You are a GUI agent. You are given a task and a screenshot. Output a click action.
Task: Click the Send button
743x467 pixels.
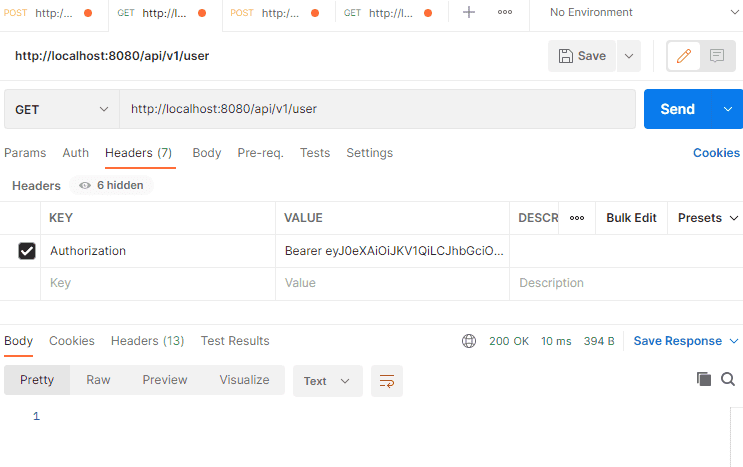pyautogui.click(x=678, y=109)
